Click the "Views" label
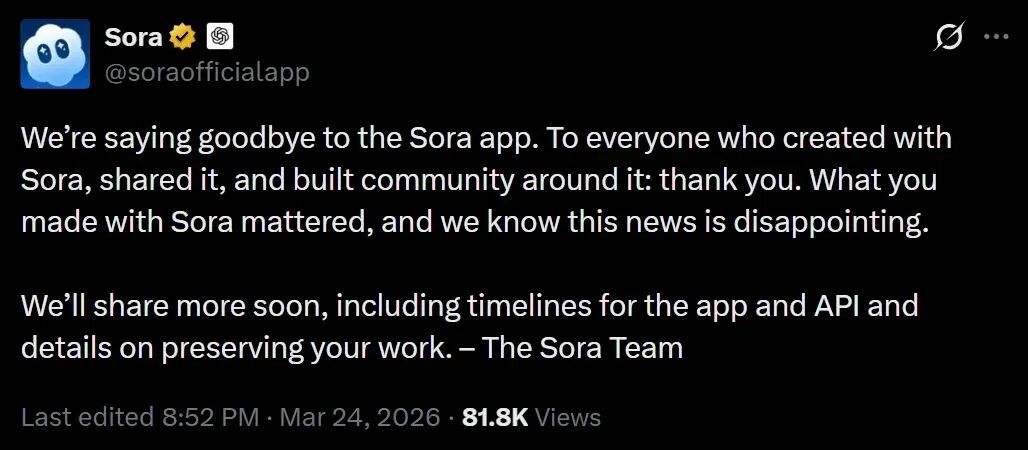Image resolution: width=1028 pixels, height=450 pixels. [568, 417]
